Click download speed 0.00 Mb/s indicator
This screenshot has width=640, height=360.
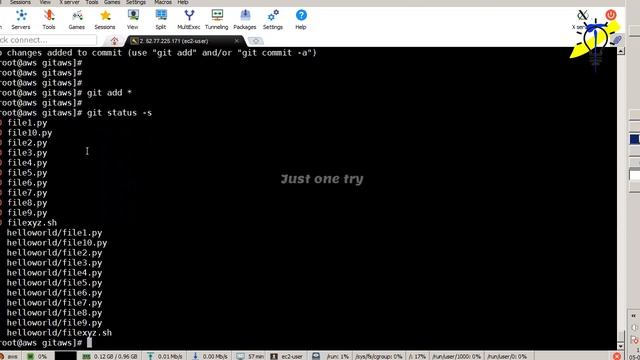(210, 356)
